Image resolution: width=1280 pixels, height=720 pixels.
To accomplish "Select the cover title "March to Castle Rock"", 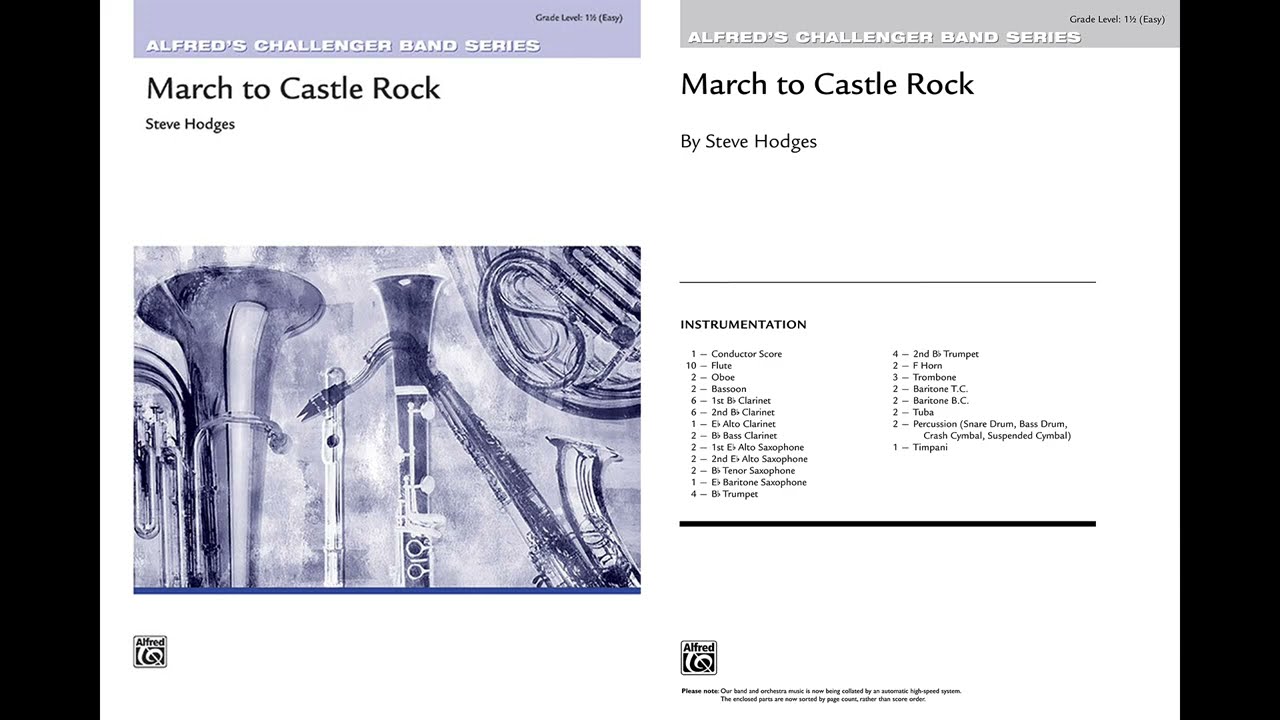I will click(x=293, y=88).
